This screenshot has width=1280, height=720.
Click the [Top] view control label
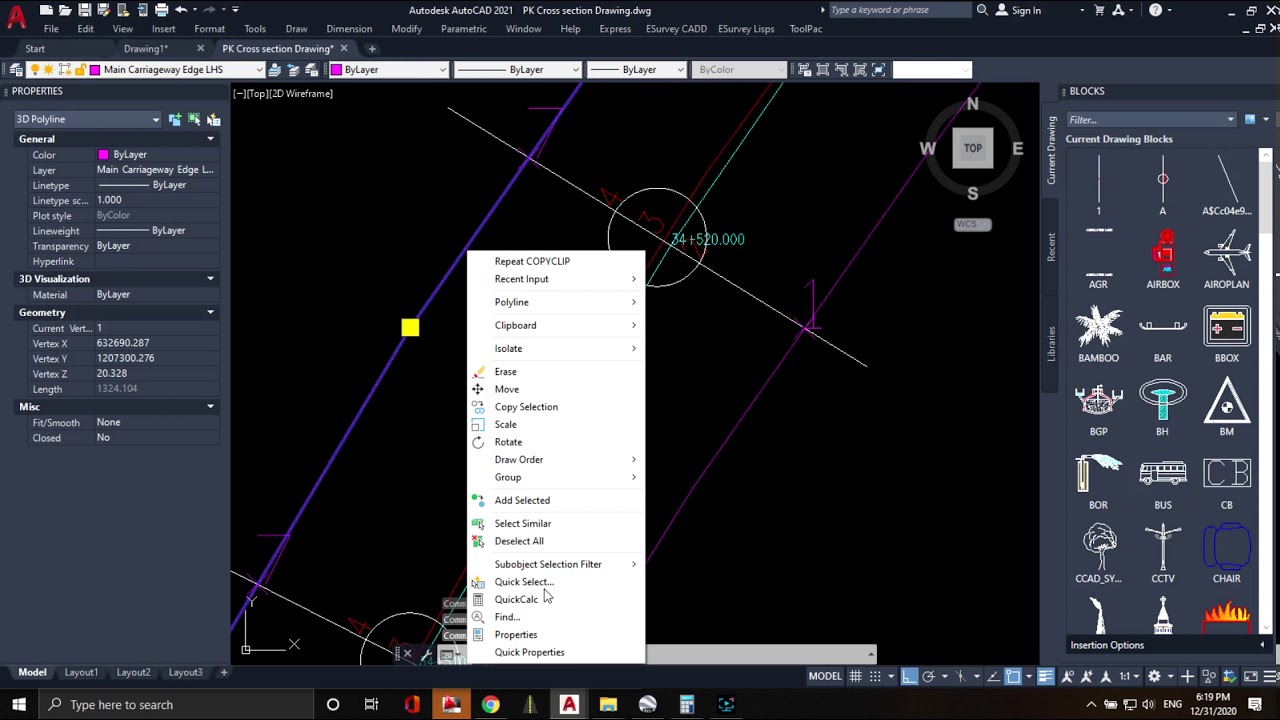point(258,94)
